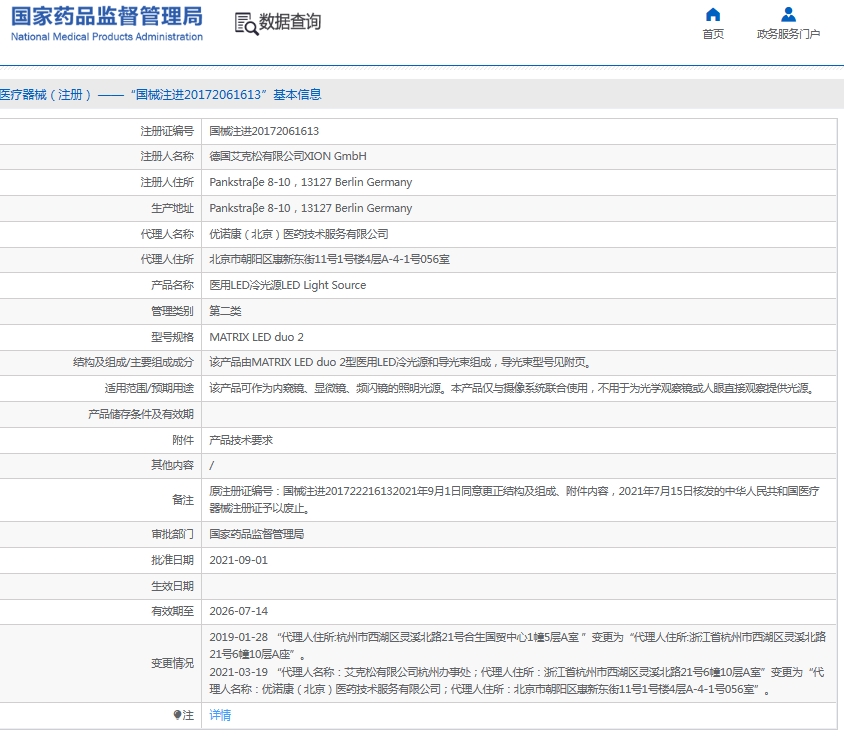
Task: Click the 产品名称 label
Action: (x=172, y=285)
